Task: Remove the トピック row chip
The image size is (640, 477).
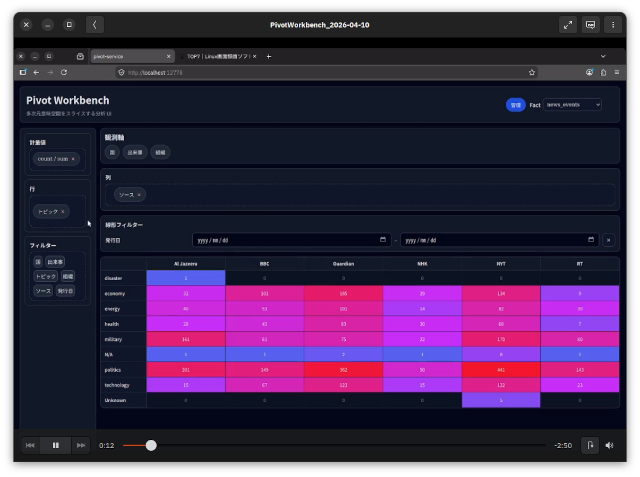Action: (x=63, y=212)
